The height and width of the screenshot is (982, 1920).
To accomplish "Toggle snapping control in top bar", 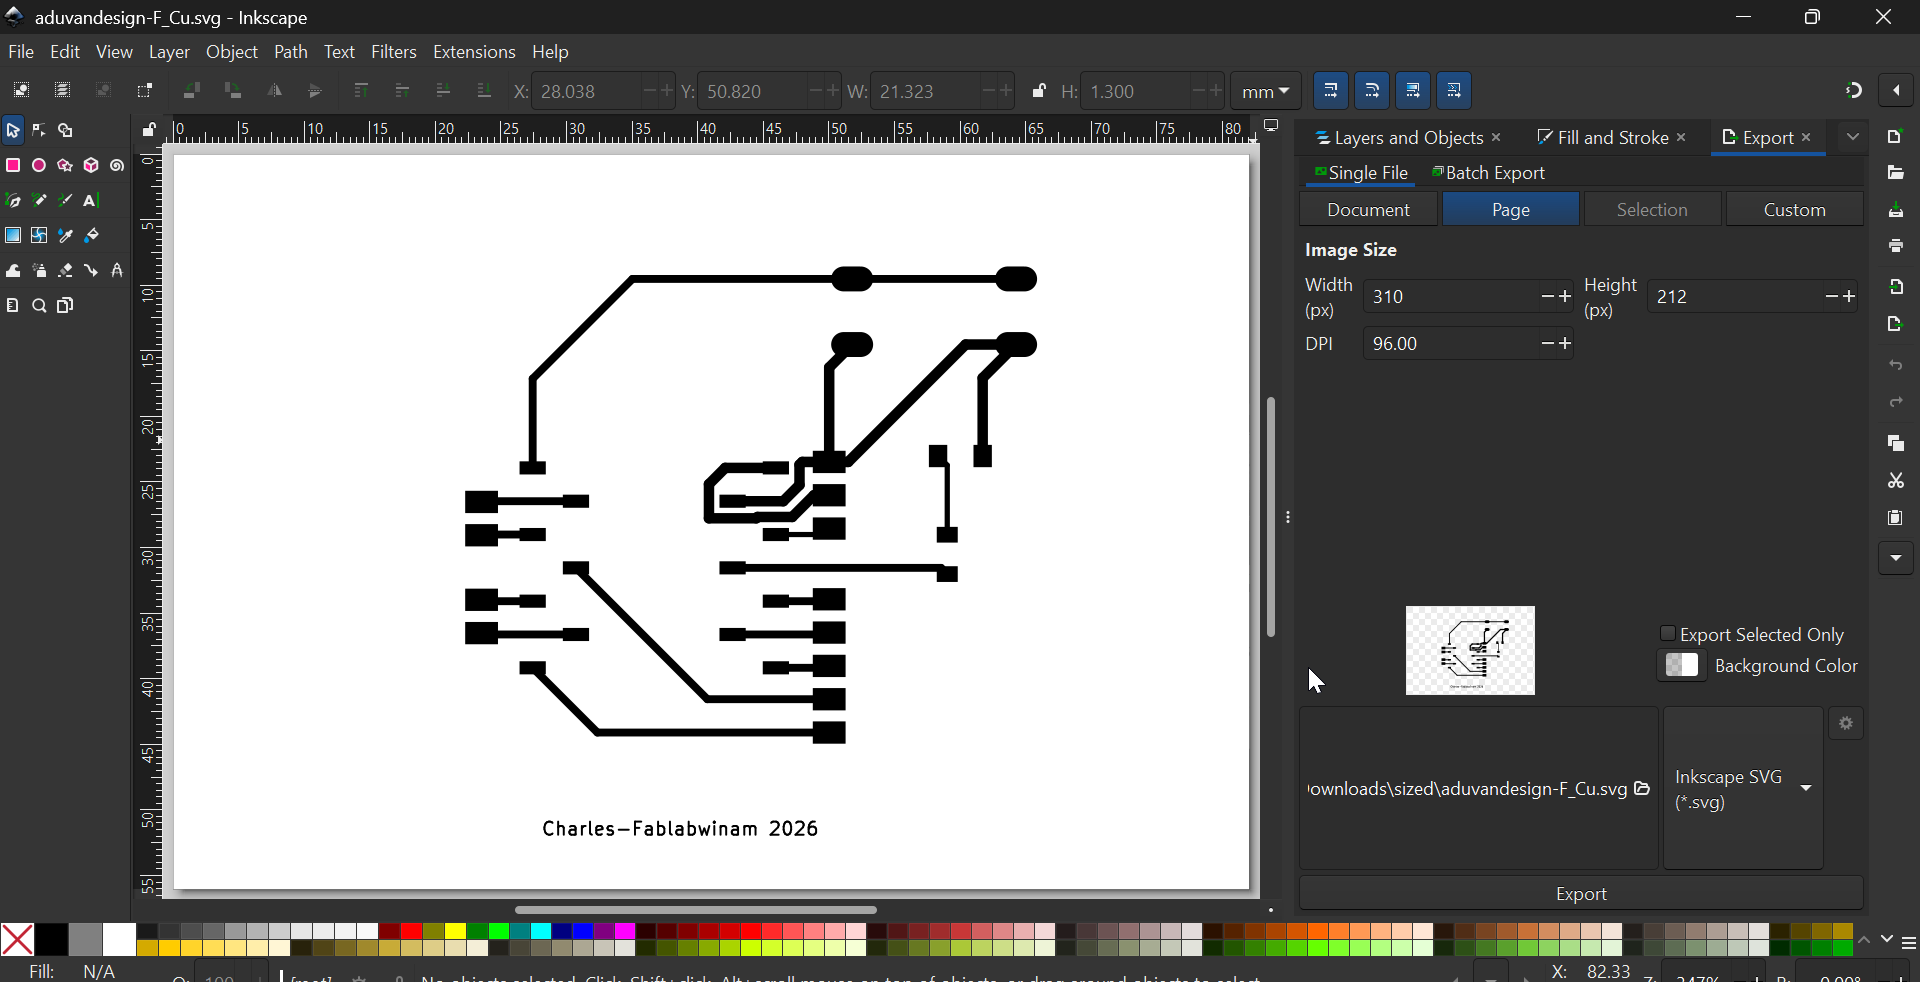I will tap(1853, 91).
